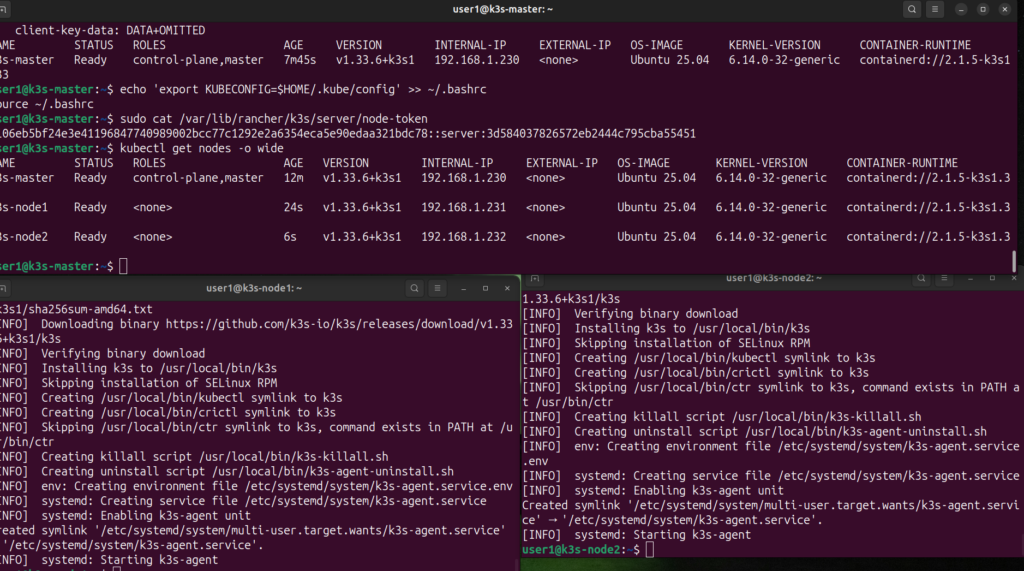
Task: Open the k3s-node1 terminal hamburger menu
Action: [437, 287]
